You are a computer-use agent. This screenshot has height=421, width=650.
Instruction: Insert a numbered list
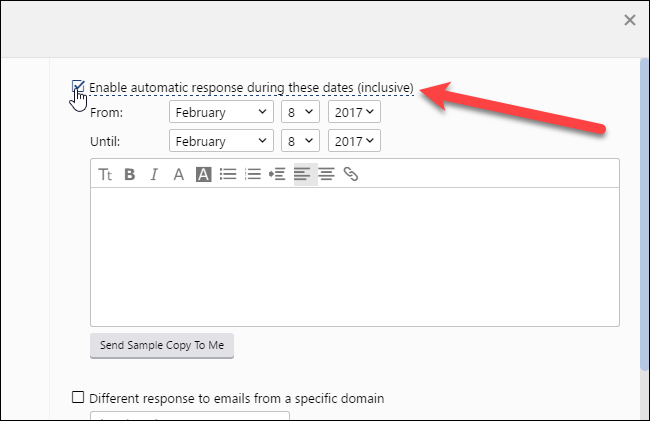(252, 174)
